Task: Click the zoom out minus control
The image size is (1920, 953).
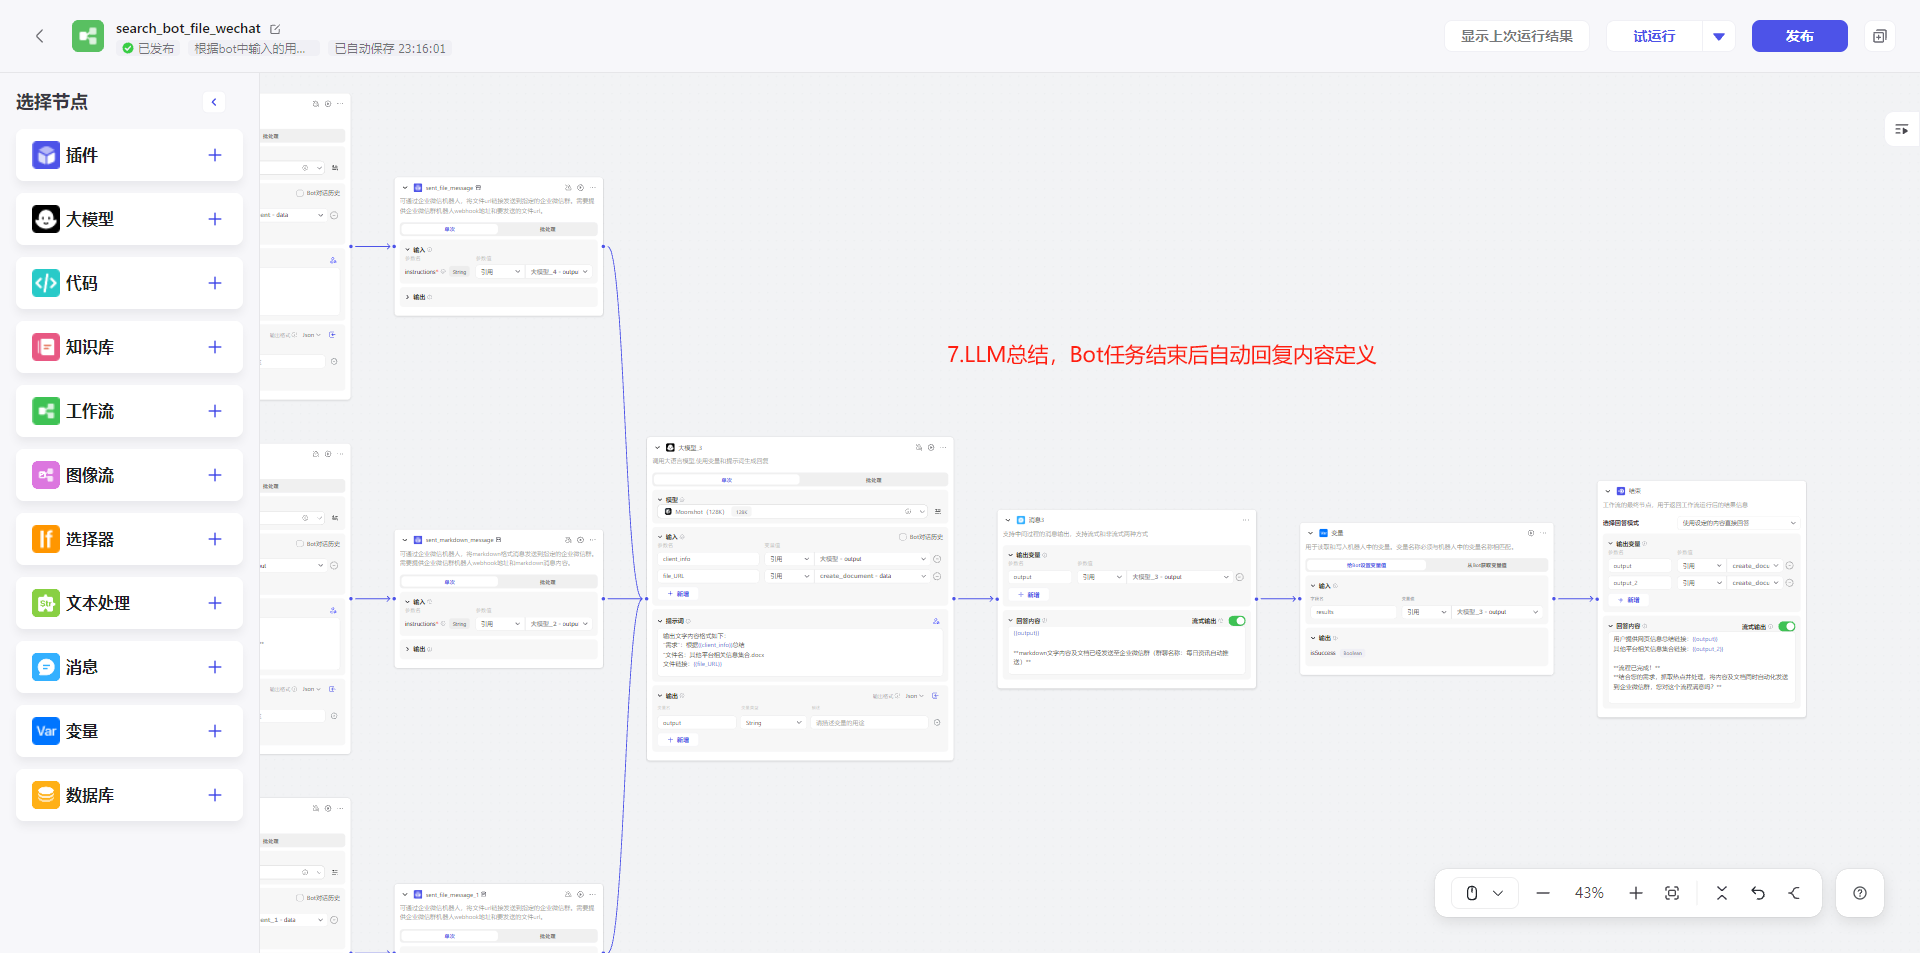Action: [x=1543, y=893]
